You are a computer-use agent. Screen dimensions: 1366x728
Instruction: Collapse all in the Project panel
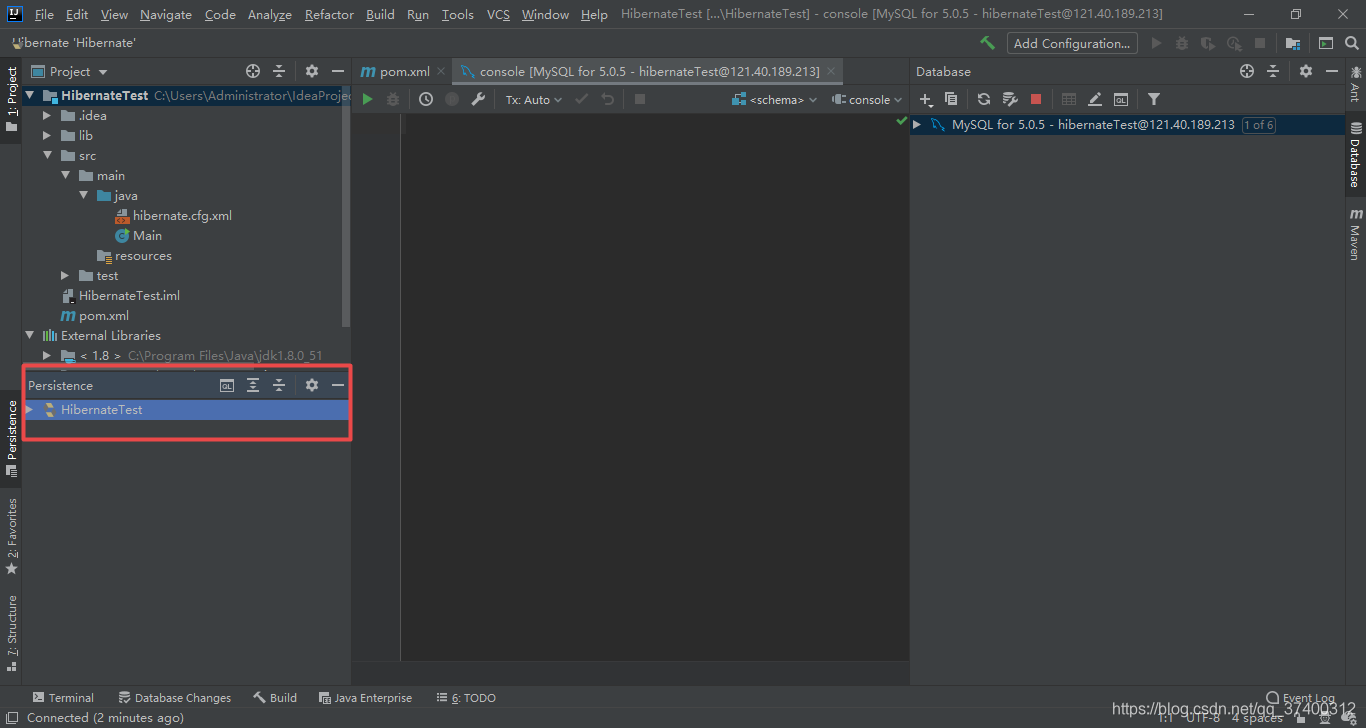click(279, 71)
